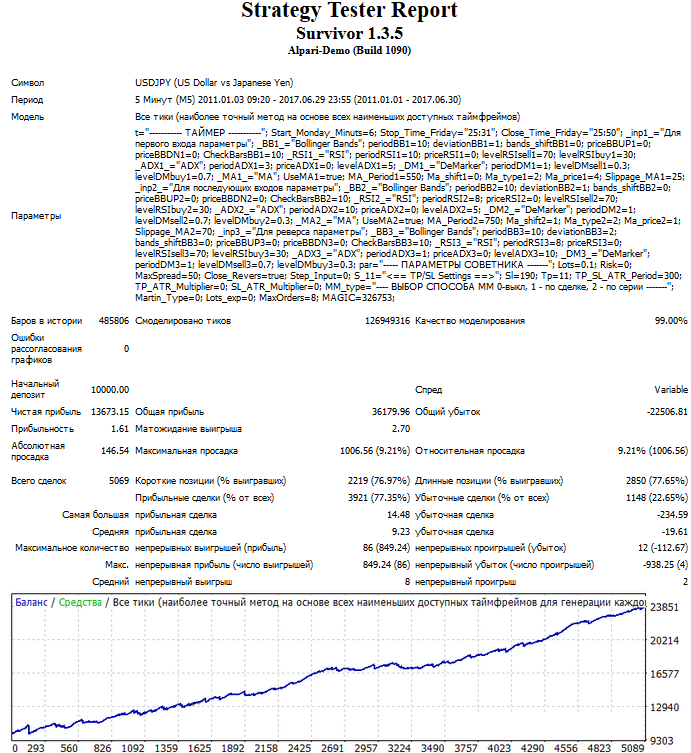The image size is (691, 753).
Task: Select modeling quality value 99.00%
Action: point(671,321)
